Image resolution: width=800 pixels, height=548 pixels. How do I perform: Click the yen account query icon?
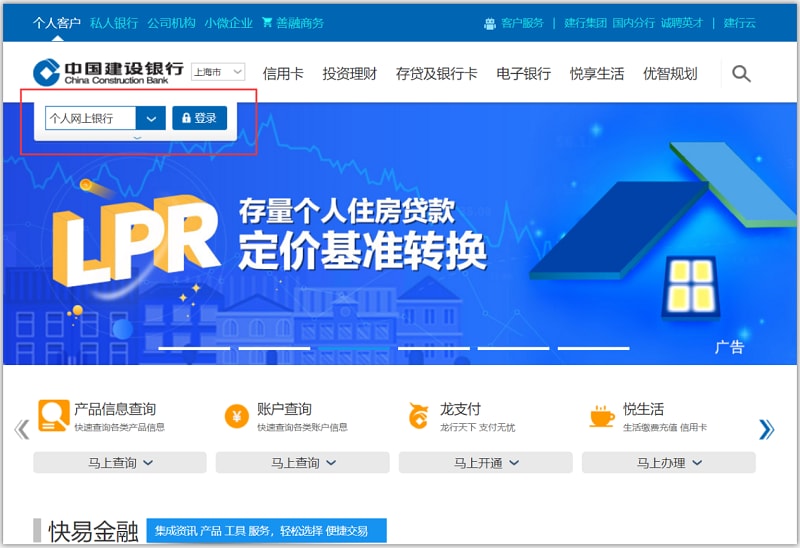coord(236,416)
